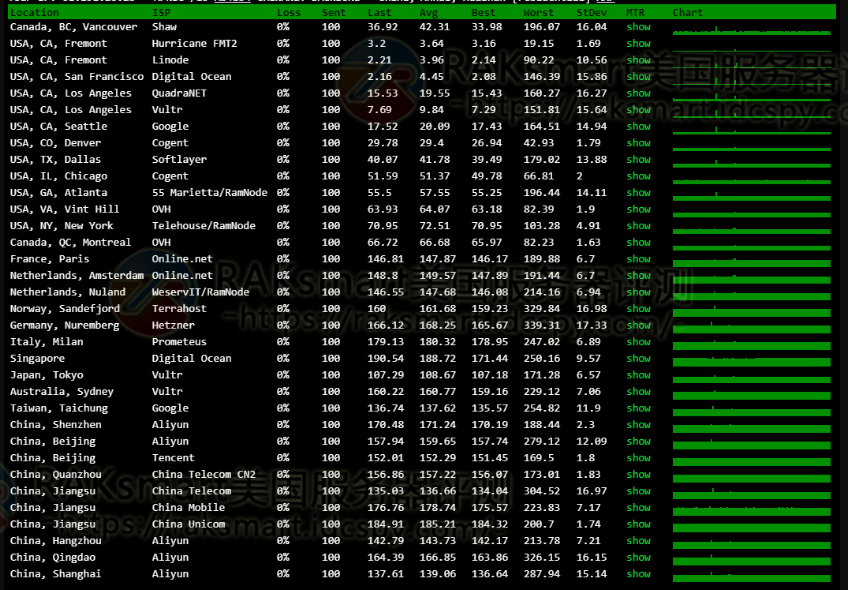
Task: Select the 'Terrahost' ISP cell
Action: tap(179, 309)
